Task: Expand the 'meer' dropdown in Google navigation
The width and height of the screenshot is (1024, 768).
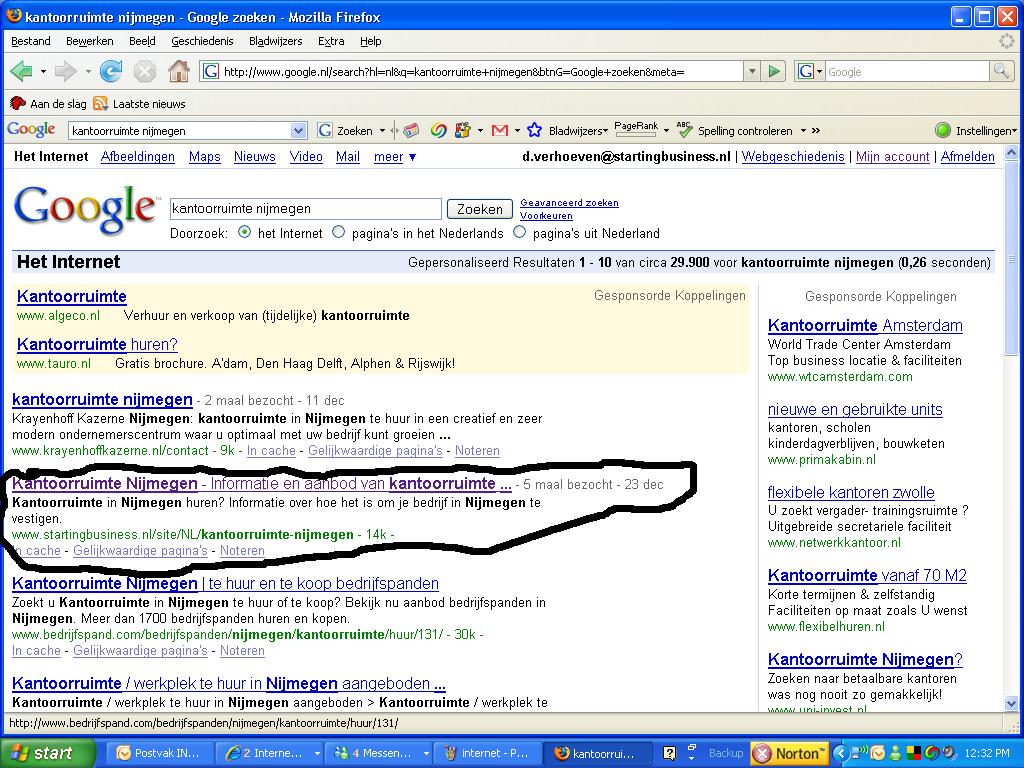Action: 394,157
